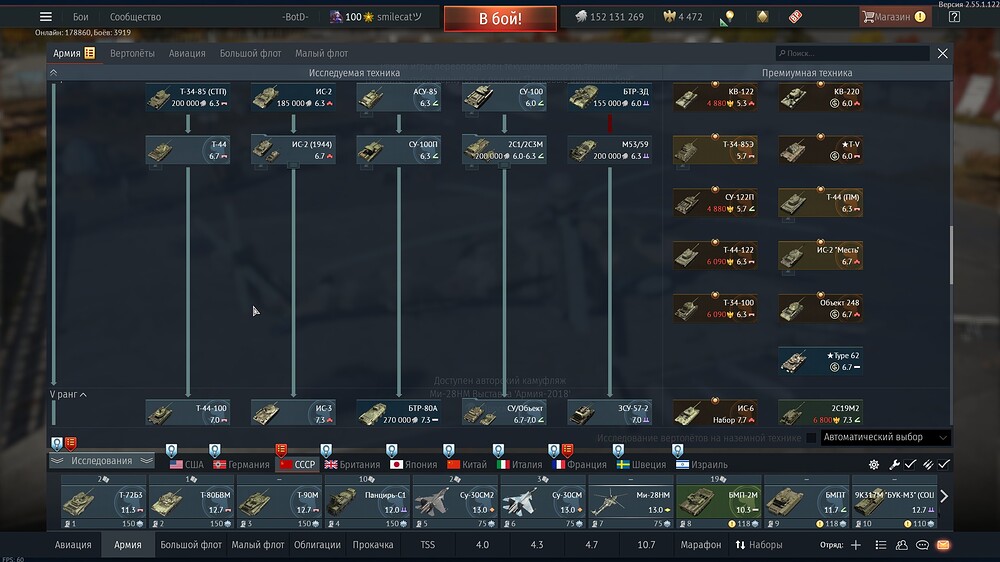1000x562 pixels.
Task: Click the Поиск search field
Action: point(852,54)
